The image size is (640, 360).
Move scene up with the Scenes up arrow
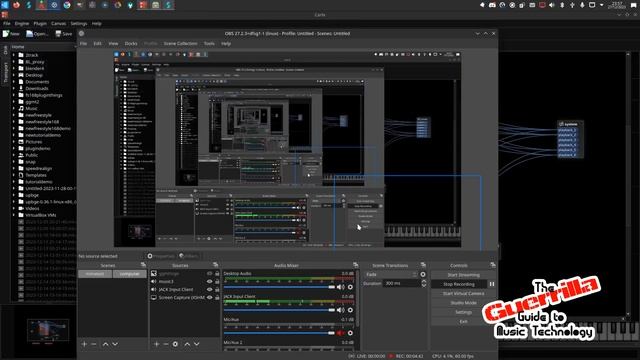point(105,344)
